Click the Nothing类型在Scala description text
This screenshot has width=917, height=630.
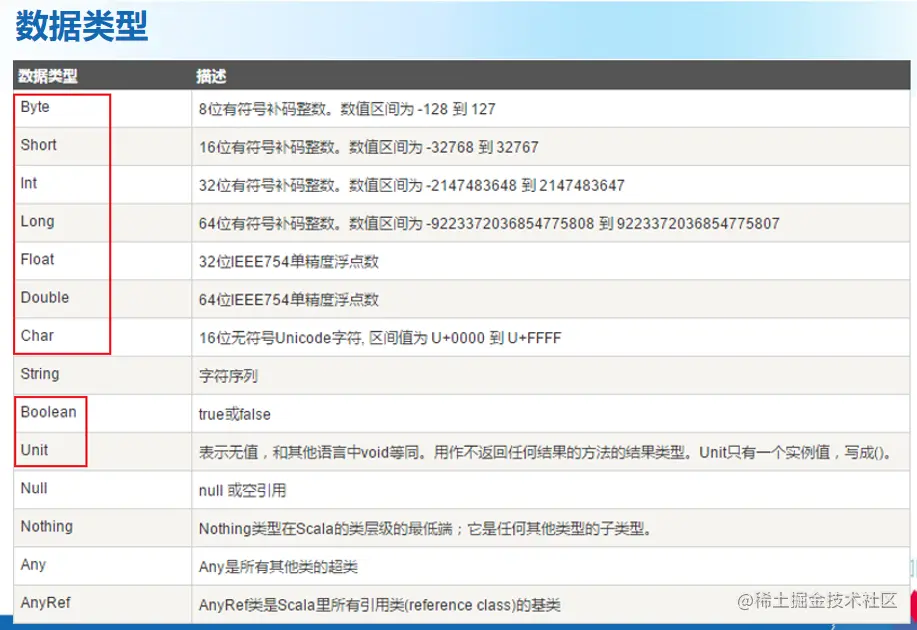425,529
